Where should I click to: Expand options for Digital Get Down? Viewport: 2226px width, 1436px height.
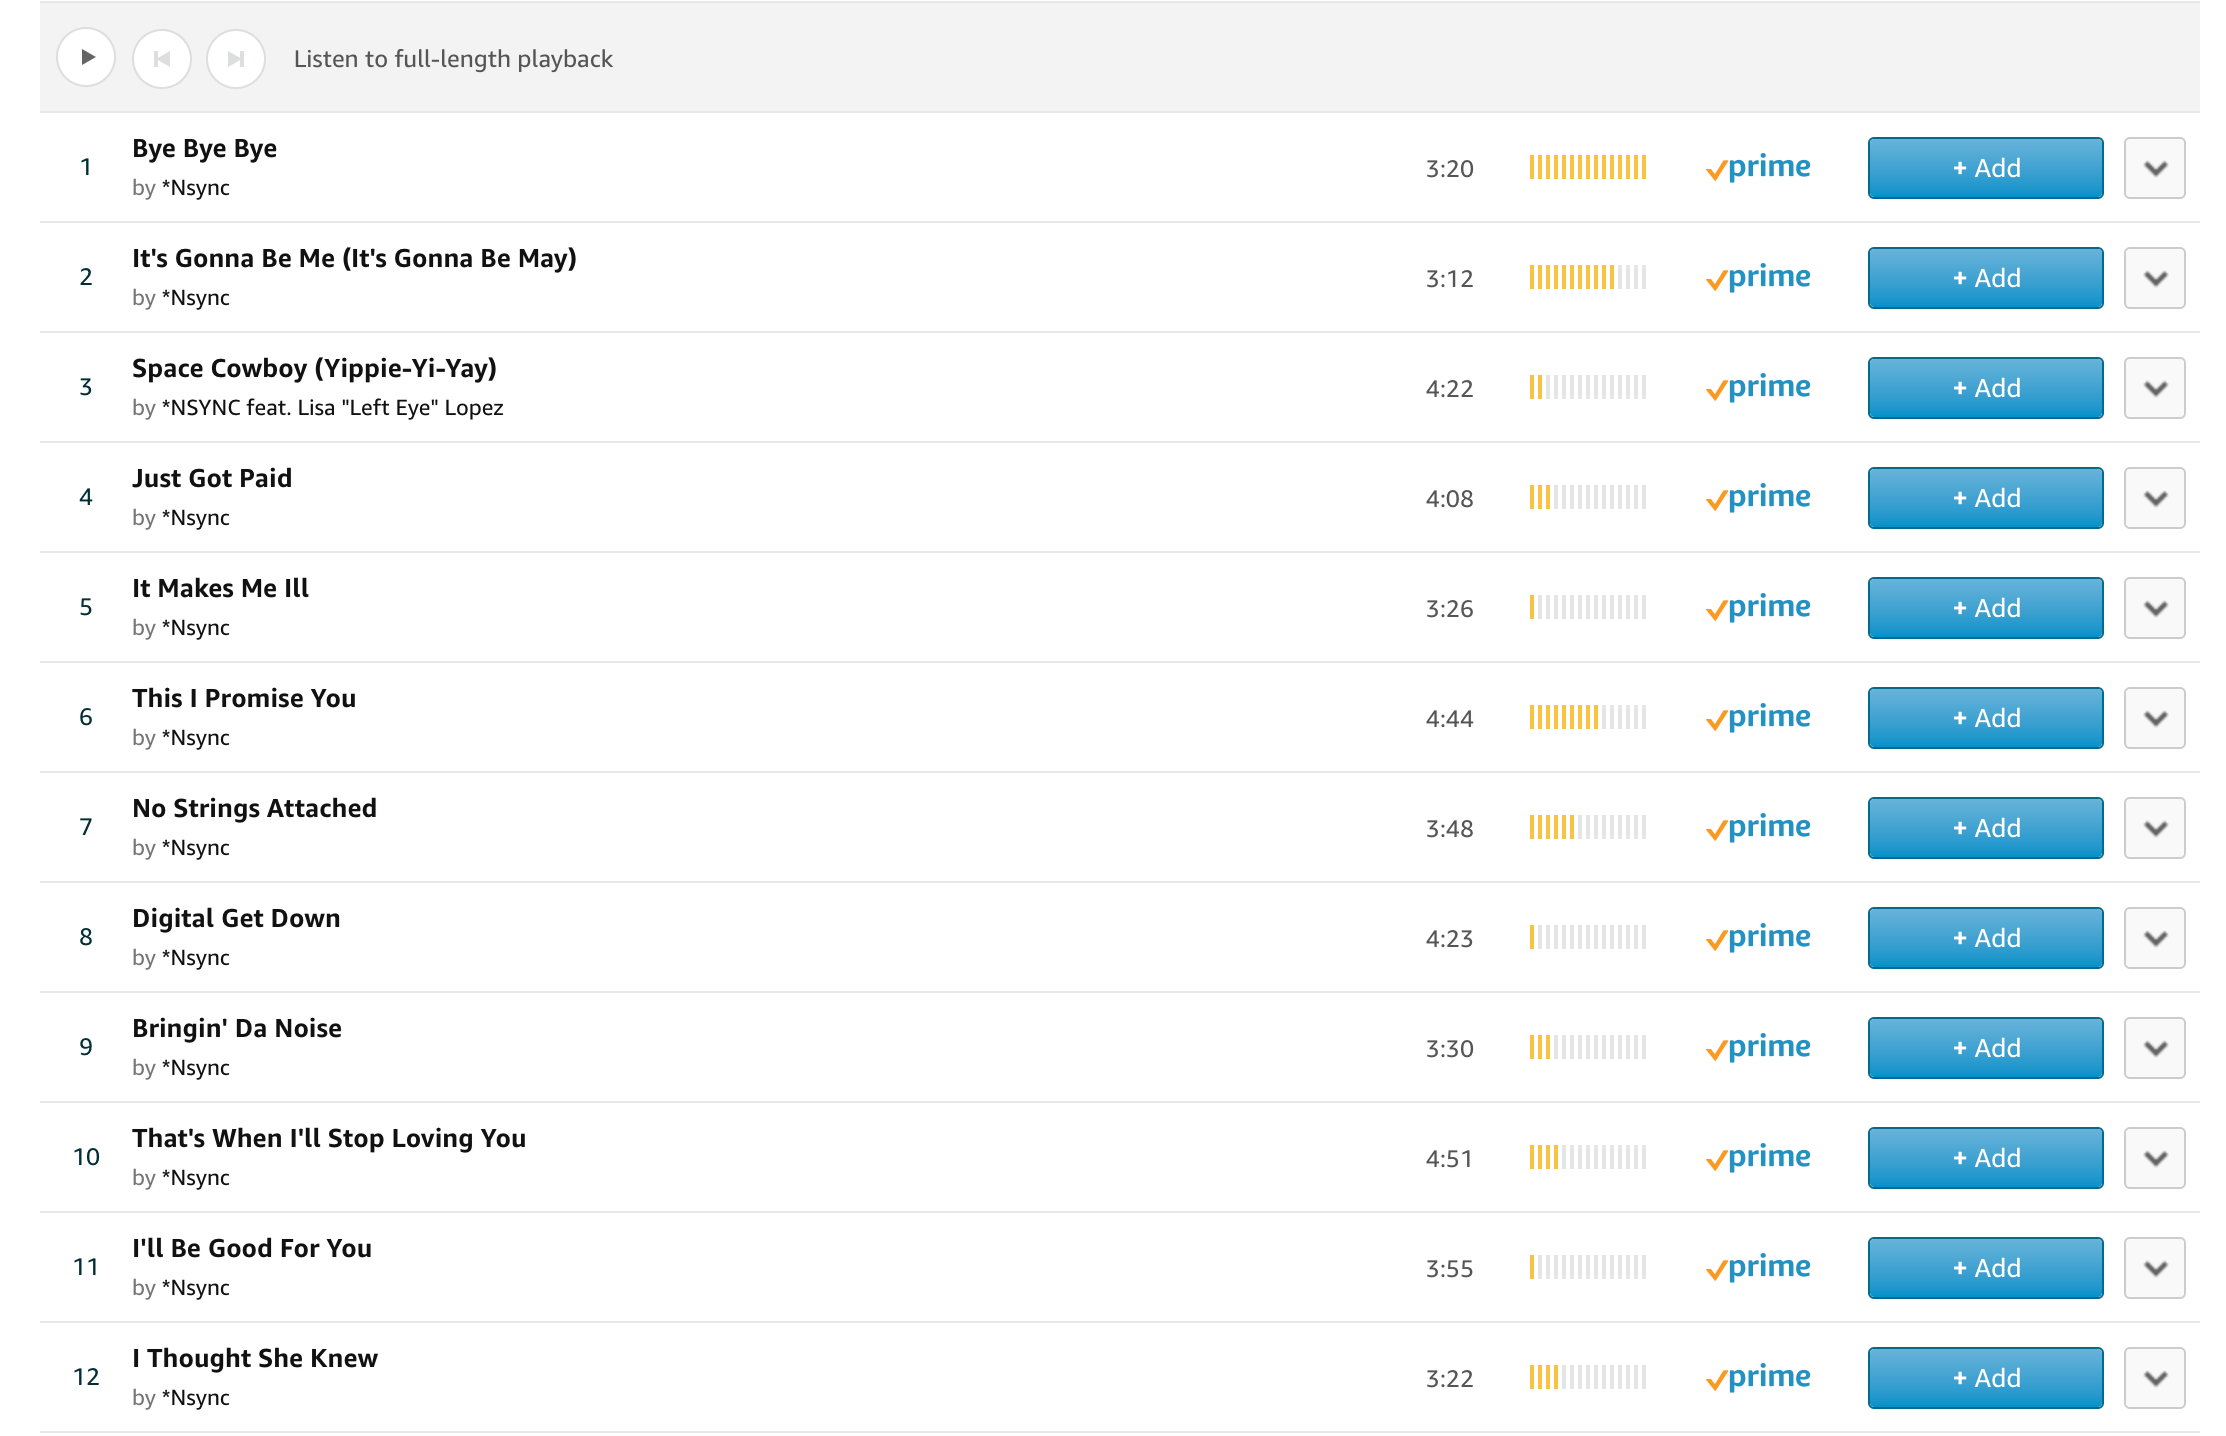point(2155,938)
